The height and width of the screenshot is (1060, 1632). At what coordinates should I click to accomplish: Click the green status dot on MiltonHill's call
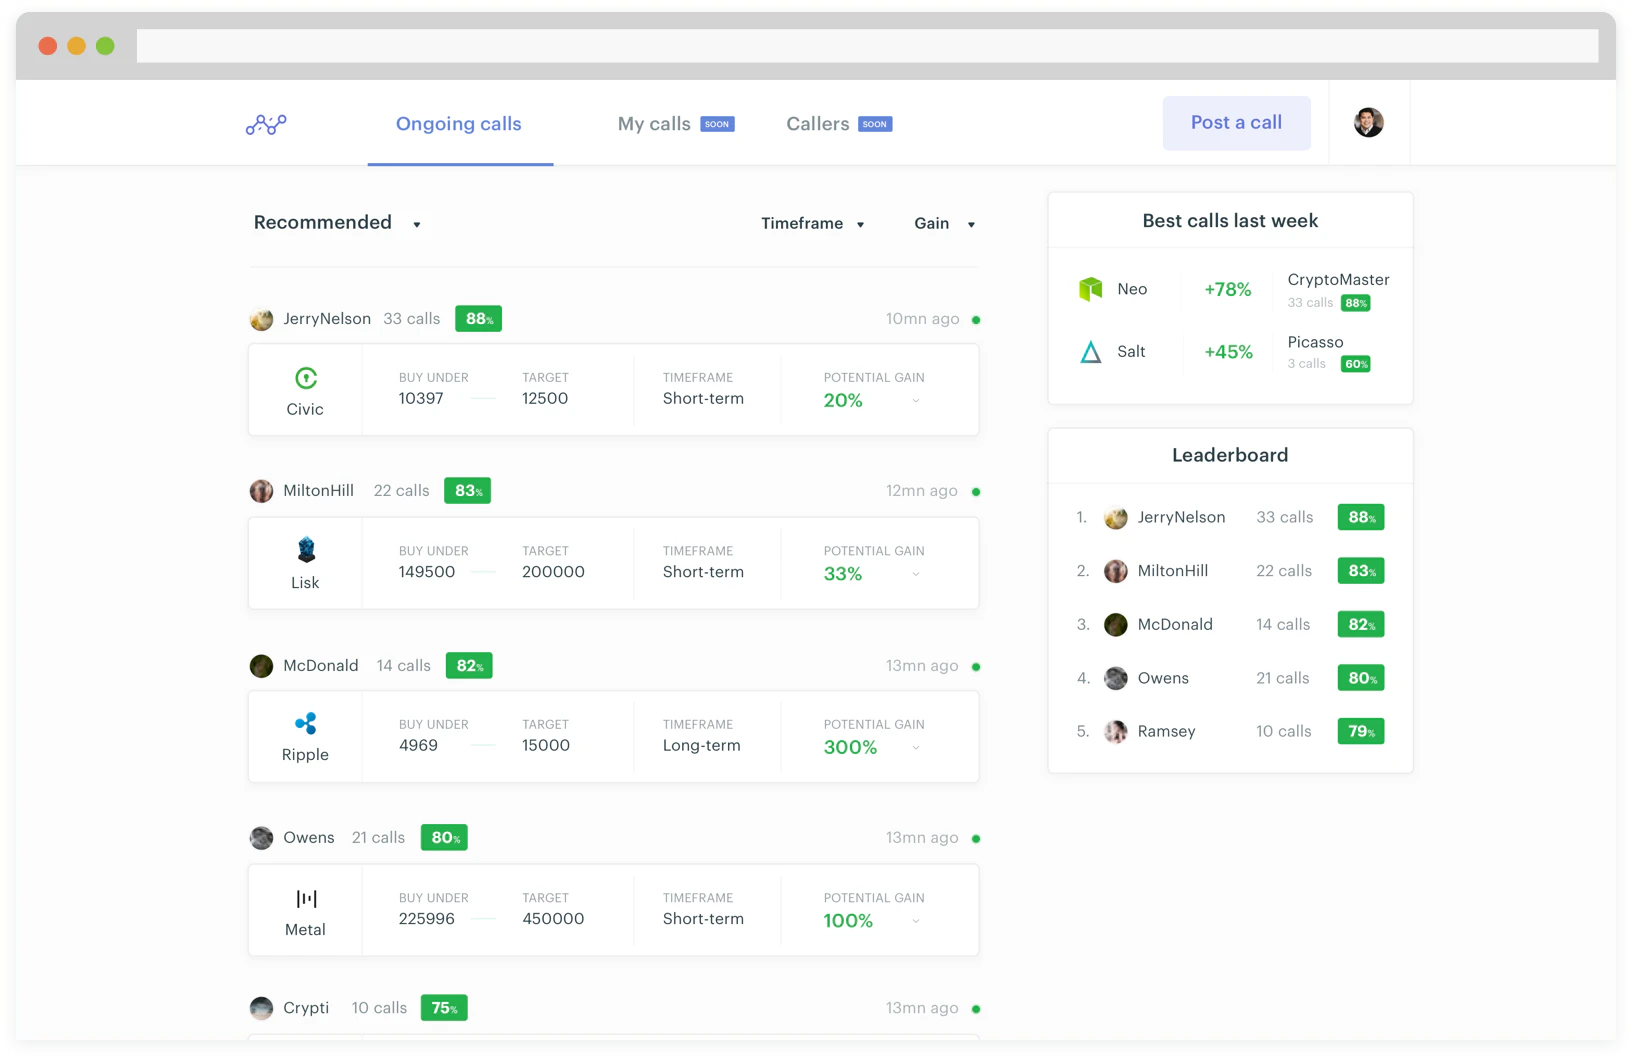[976, 492]
